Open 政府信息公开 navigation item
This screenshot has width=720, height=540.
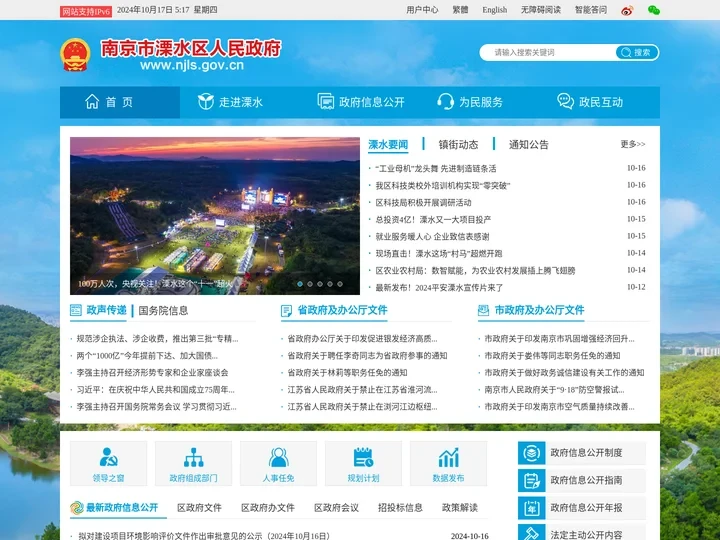(x=361, y=102)
